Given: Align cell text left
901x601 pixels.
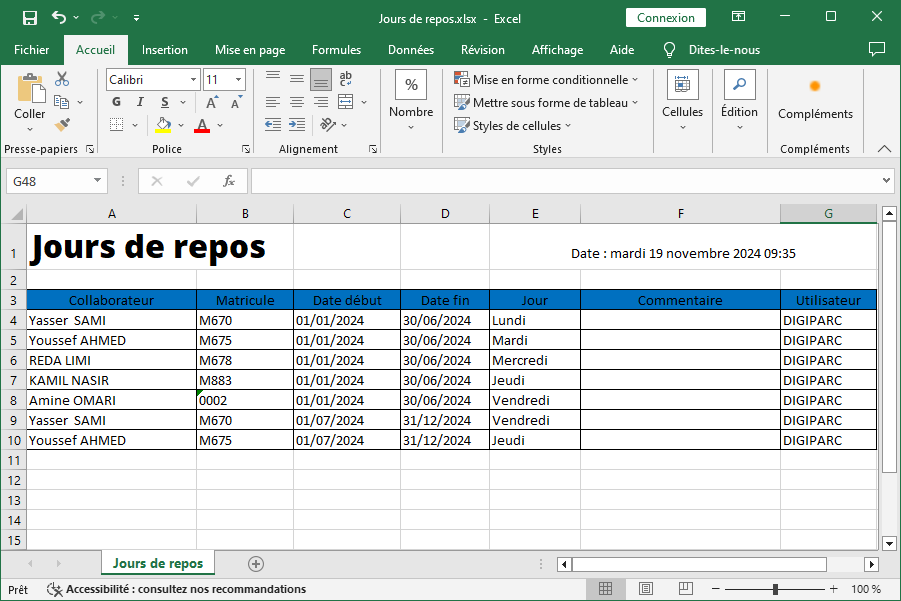Looking at the screenshot, I should tap(273, 102).
